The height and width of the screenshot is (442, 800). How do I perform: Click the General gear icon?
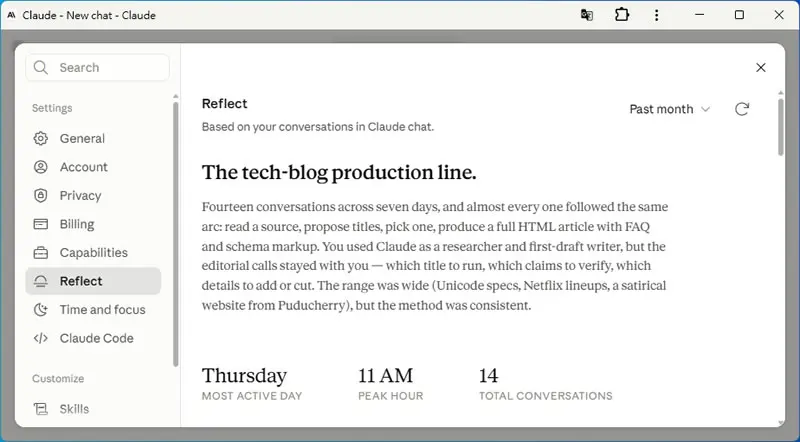tap(40, 138)
